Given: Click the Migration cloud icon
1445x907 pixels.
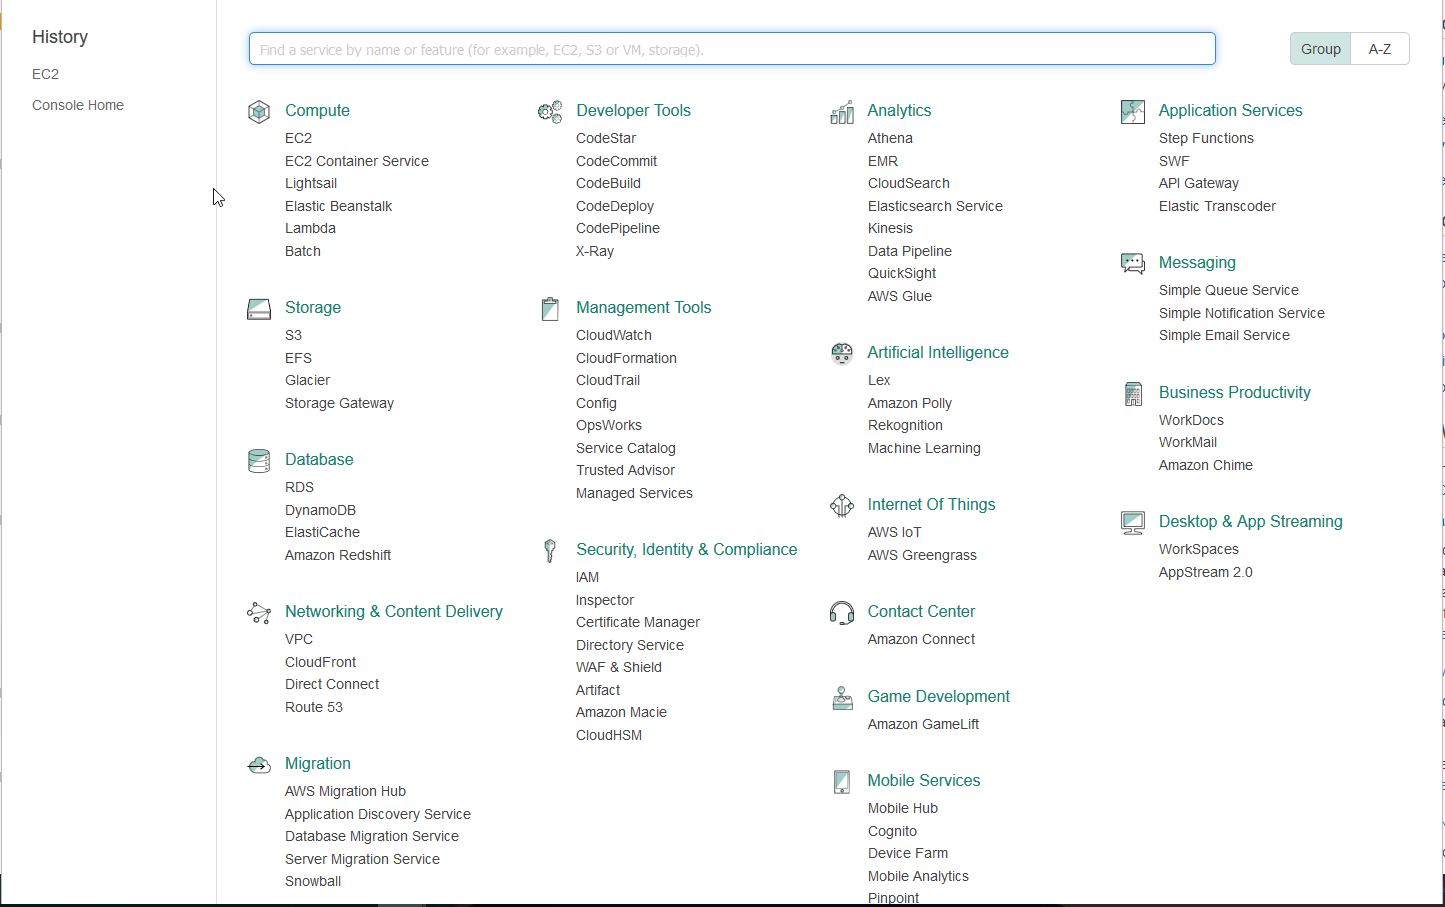Looking at the screenshot, I should pos(259,765).
